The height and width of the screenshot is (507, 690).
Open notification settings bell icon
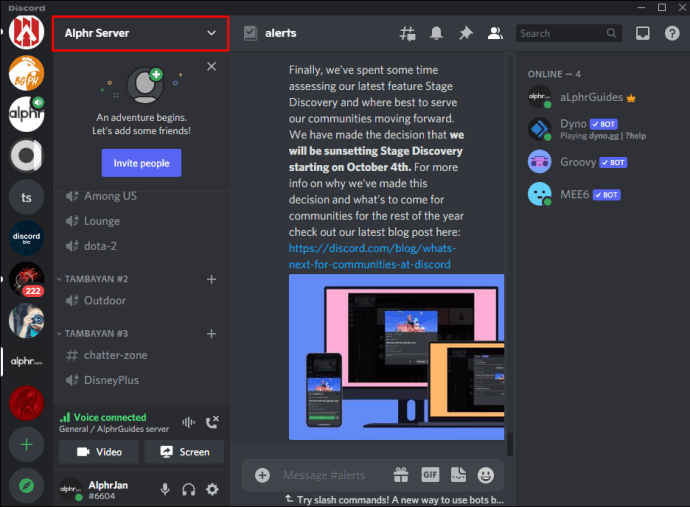click(x=436, y=33)
